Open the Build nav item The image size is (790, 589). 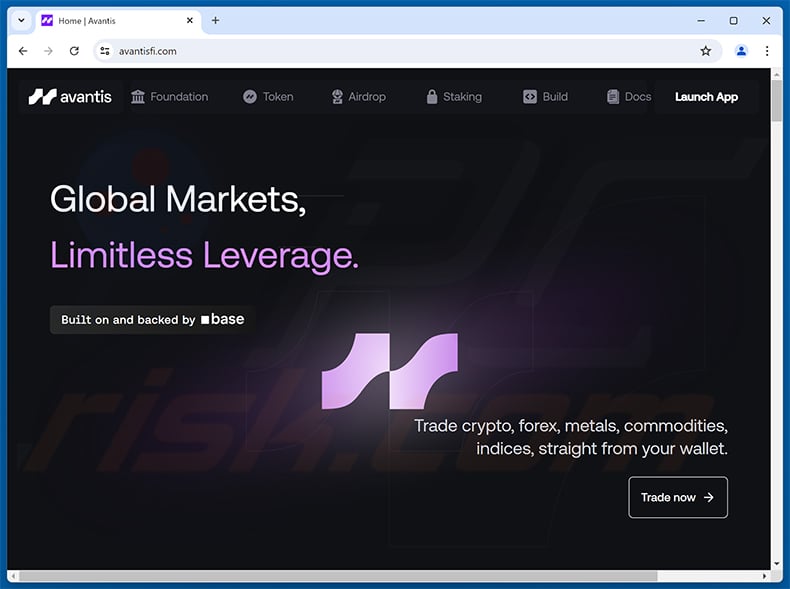point(545,96)
